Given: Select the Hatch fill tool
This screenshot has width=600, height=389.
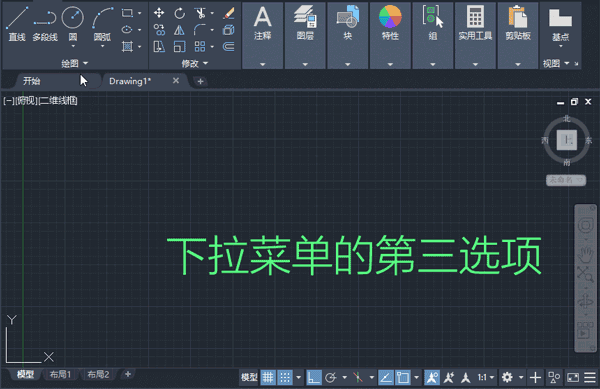Looking at the screenshot, I should click(x=127, y=47).
